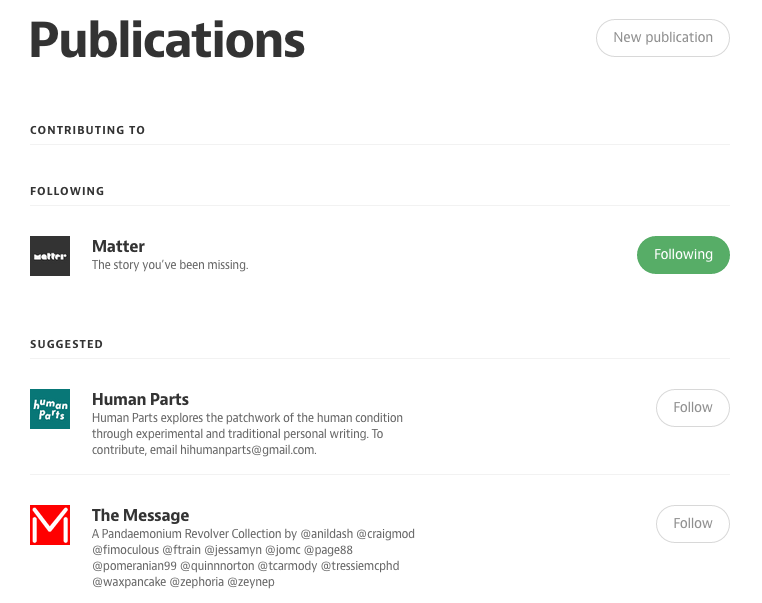Select the Contributing To section header
The image size is (762, 603).
[87, 130]
